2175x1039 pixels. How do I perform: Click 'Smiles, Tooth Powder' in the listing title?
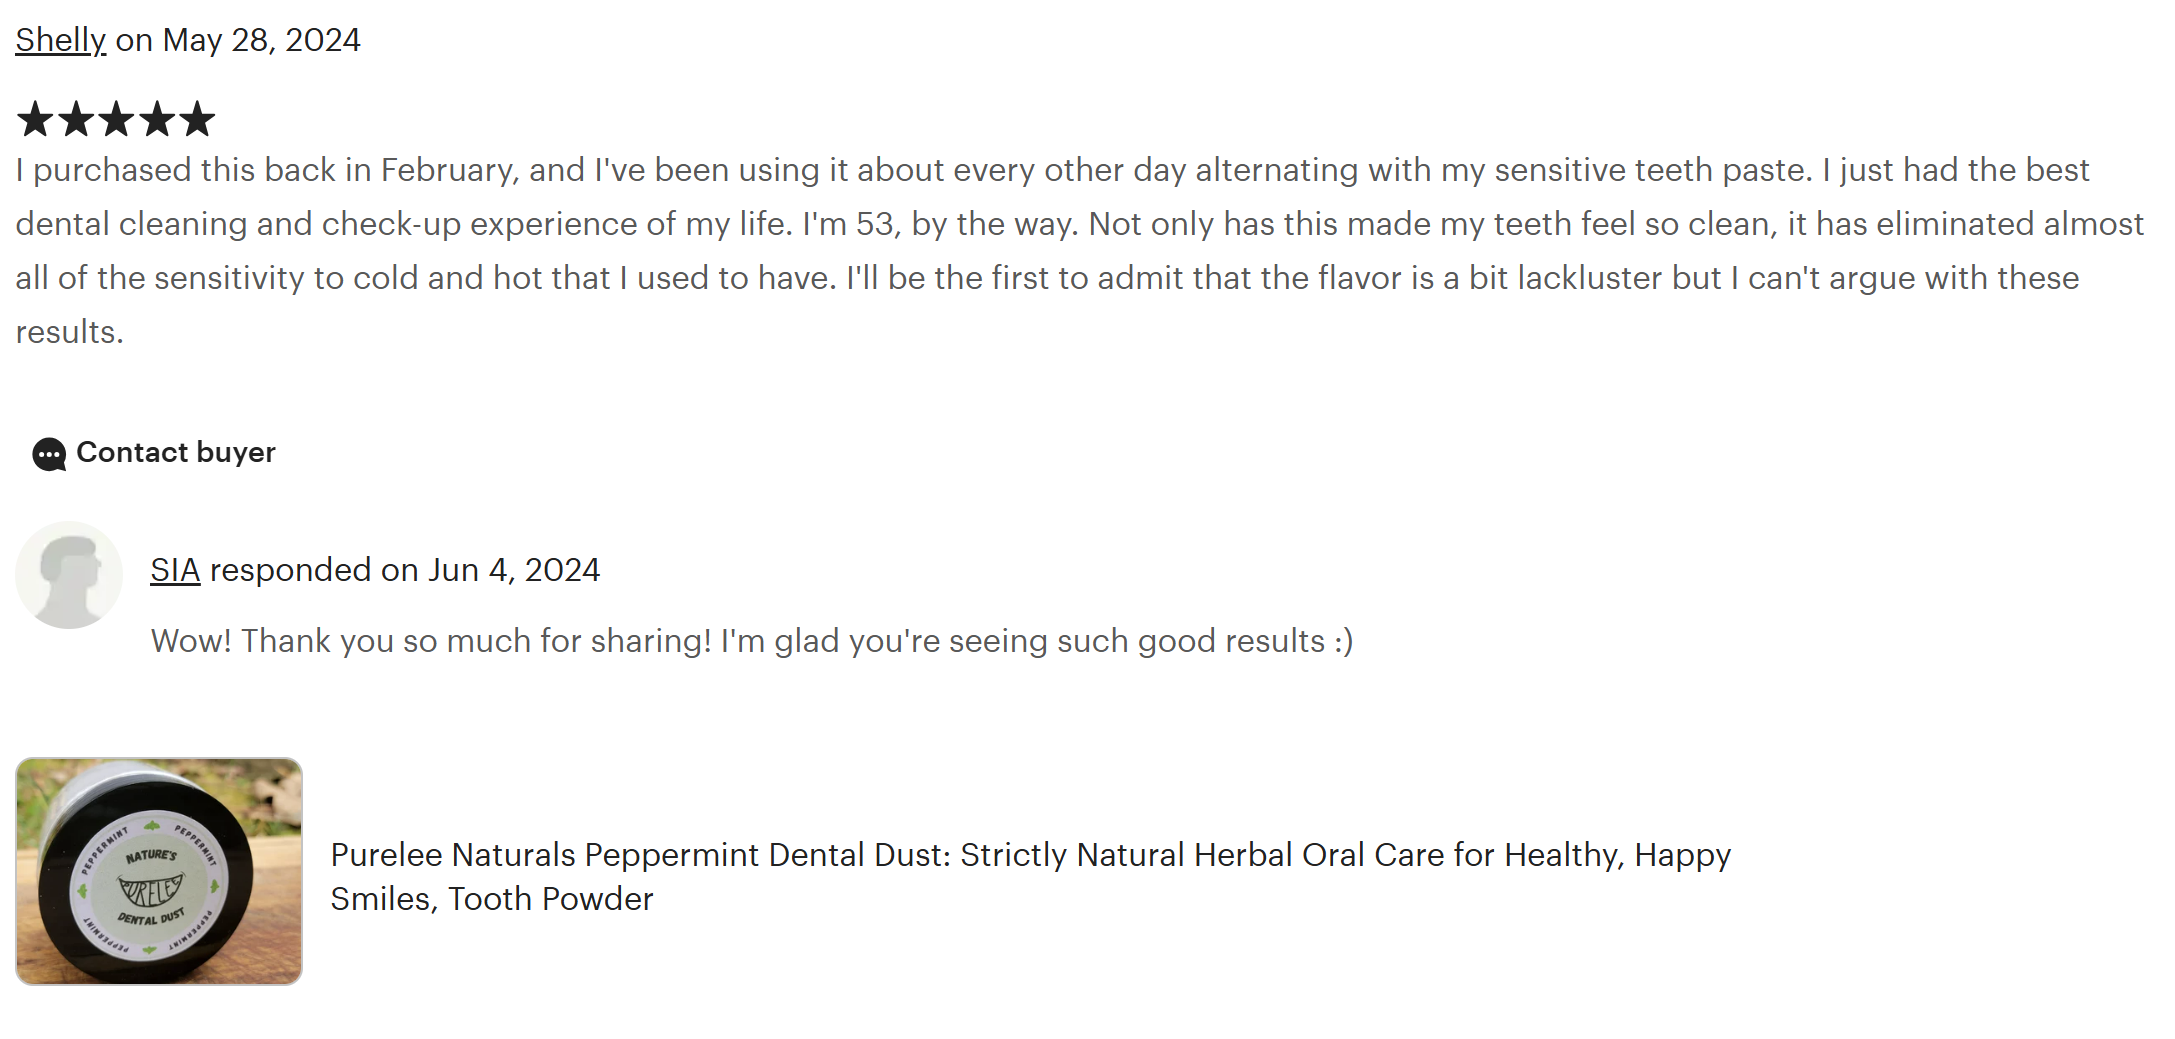coord(491,899)
